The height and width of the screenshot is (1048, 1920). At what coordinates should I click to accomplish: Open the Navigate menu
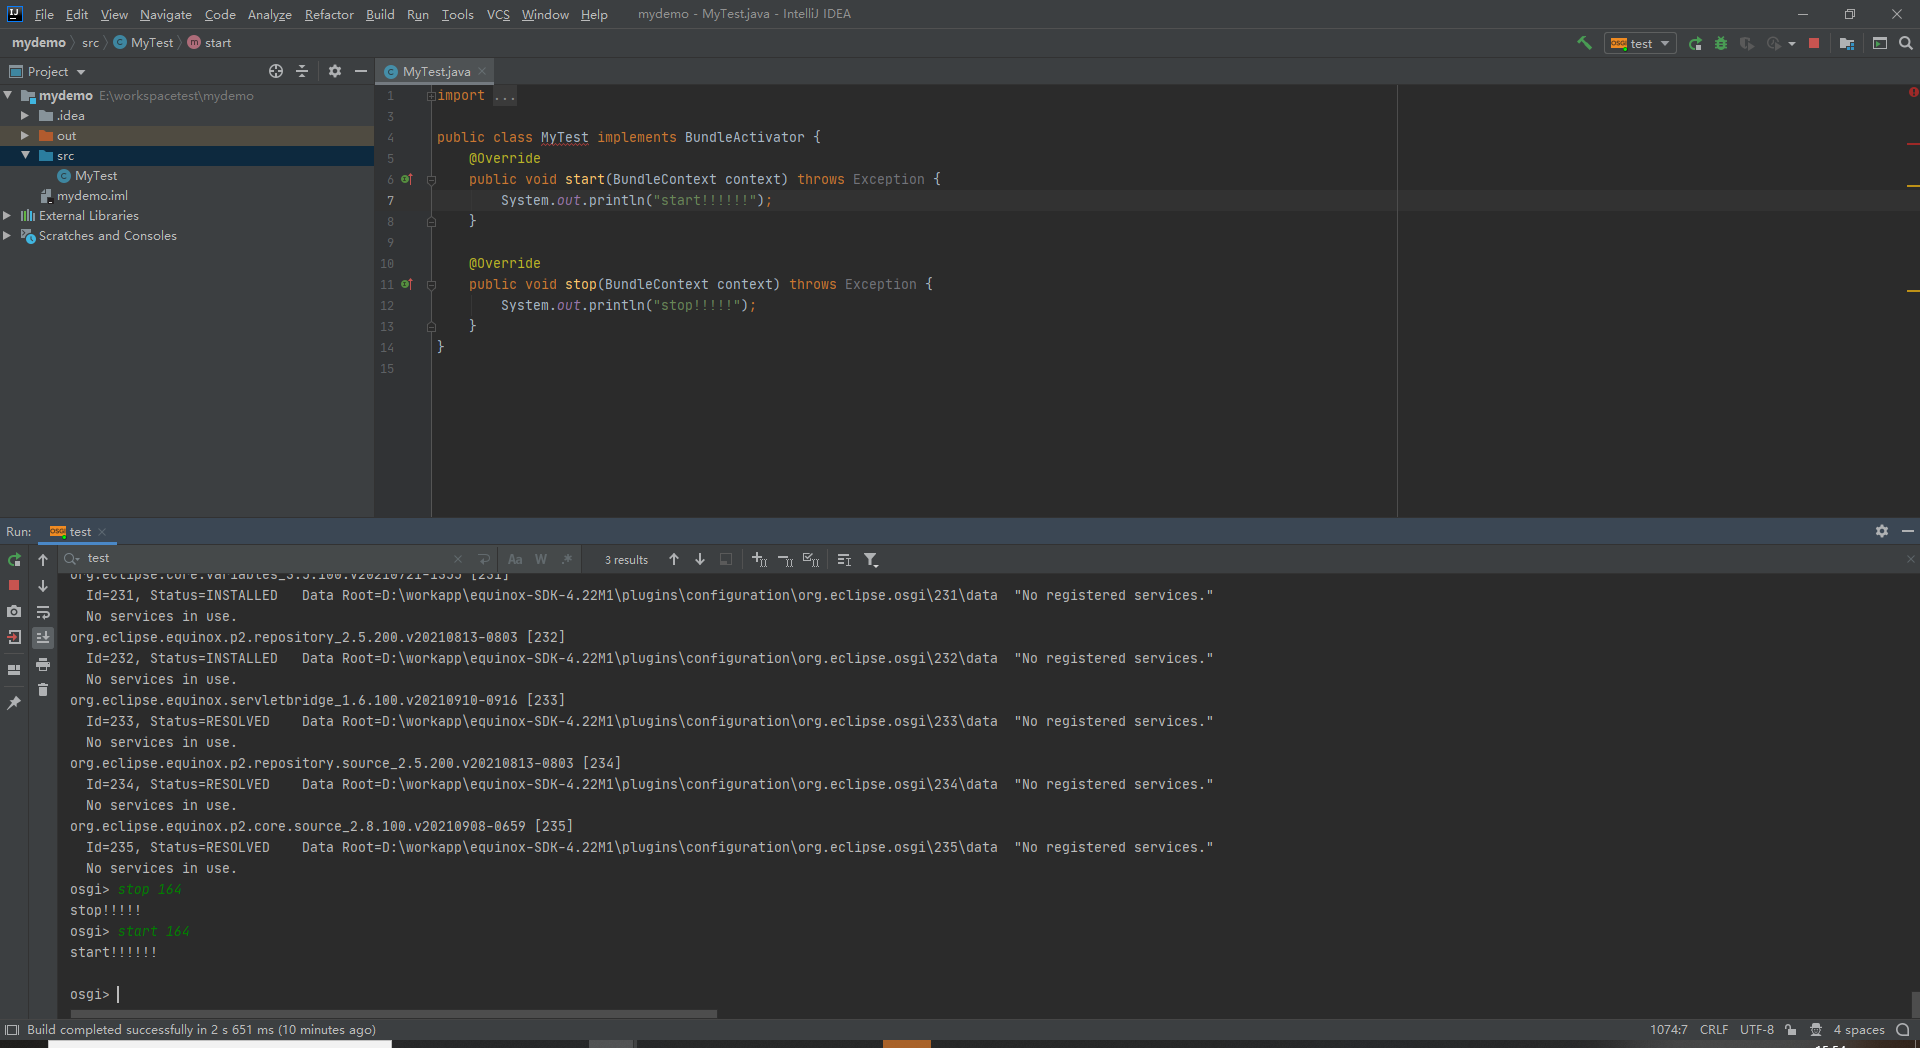(x=166, y=14)
